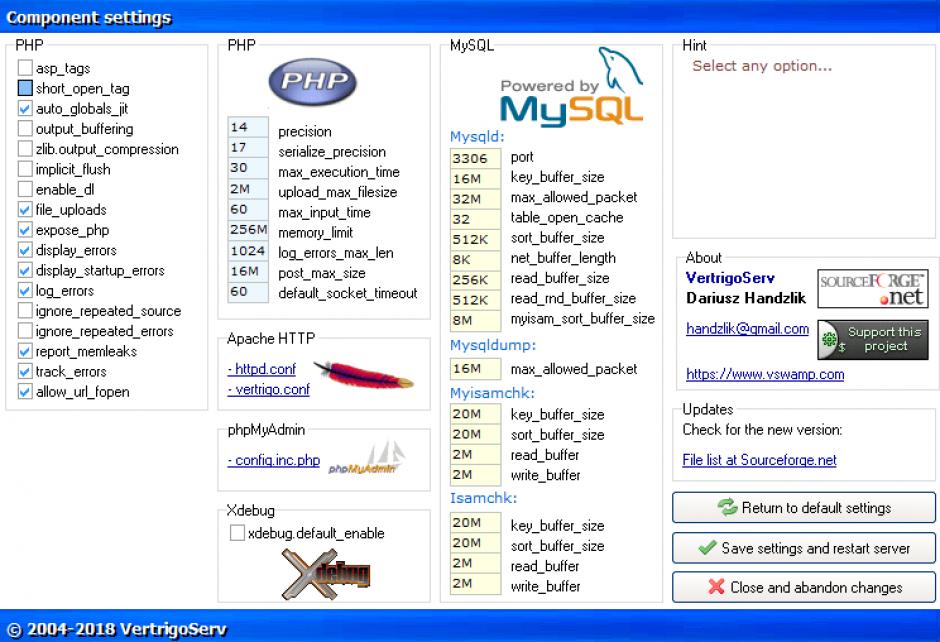
Task: Disable allow_url_fopen
Action: [x=25, y=392]
